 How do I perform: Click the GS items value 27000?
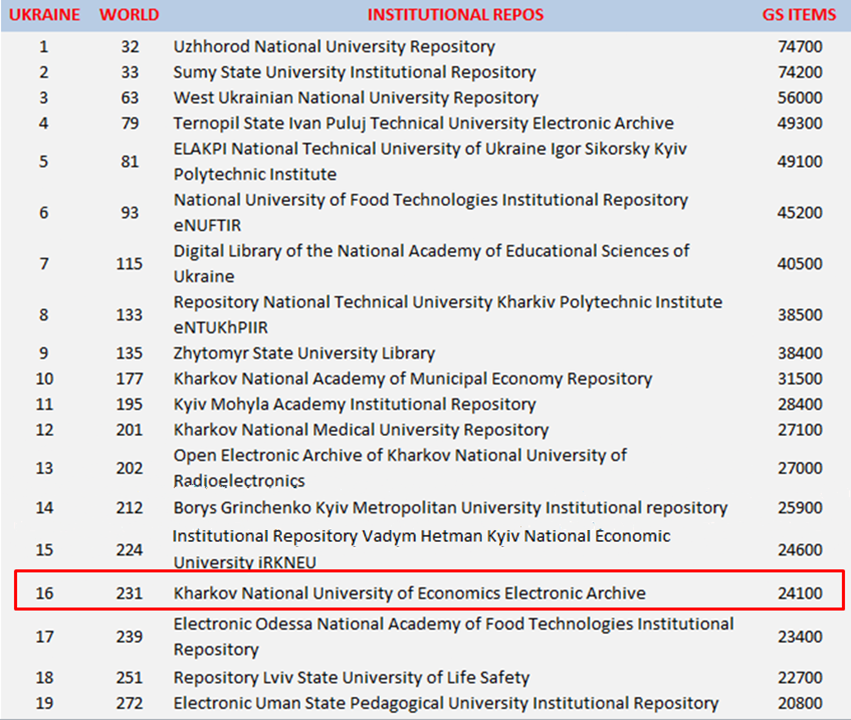tap(800, 468)
